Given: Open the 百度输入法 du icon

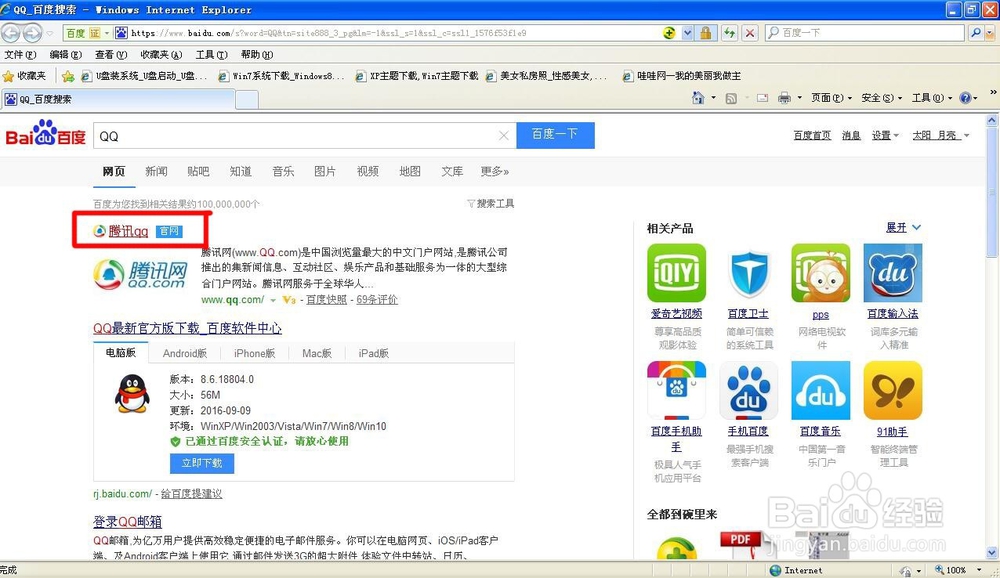Looking at the screenshot, I should 893,272.
